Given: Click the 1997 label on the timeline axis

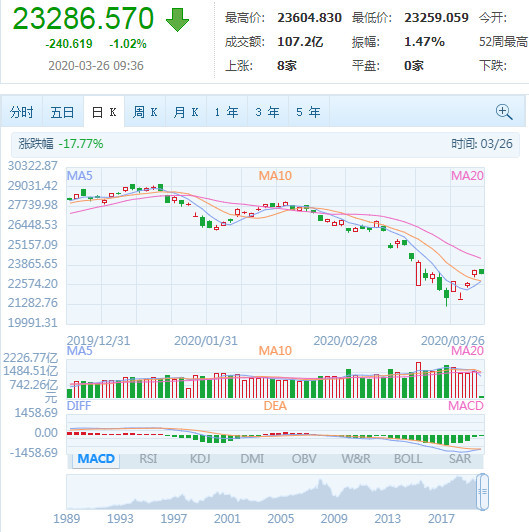Looking at the screenshot, I should [173, 519].
